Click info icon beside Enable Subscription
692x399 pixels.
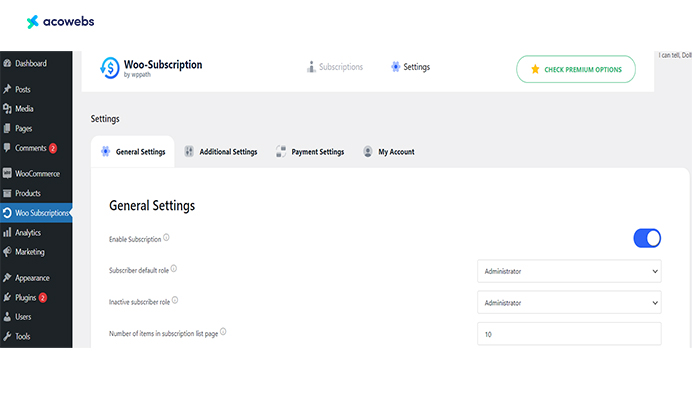tap(166, 237)
